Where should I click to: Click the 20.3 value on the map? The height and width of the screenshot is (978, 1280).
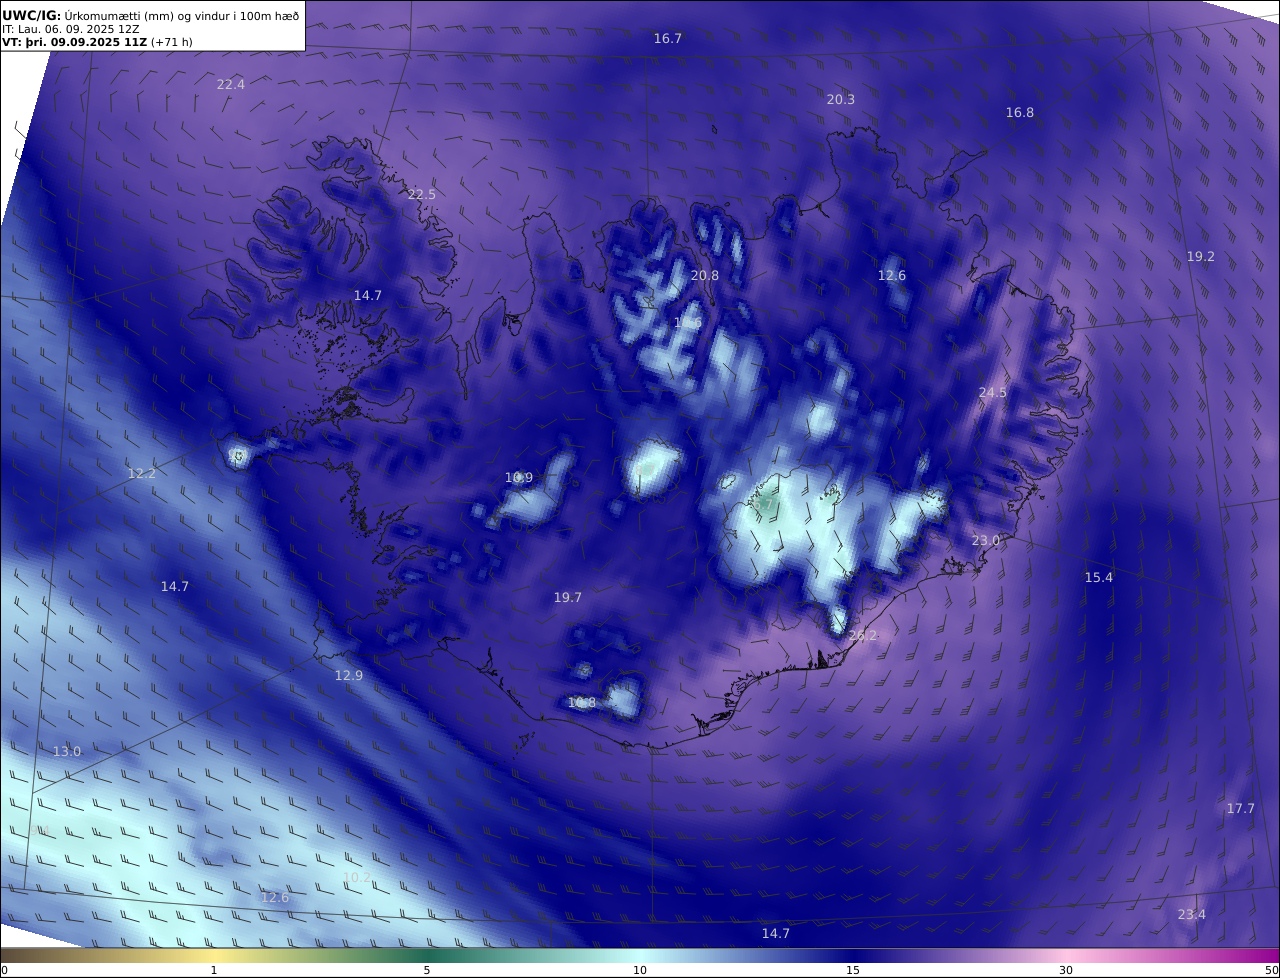tap(841, 99)
